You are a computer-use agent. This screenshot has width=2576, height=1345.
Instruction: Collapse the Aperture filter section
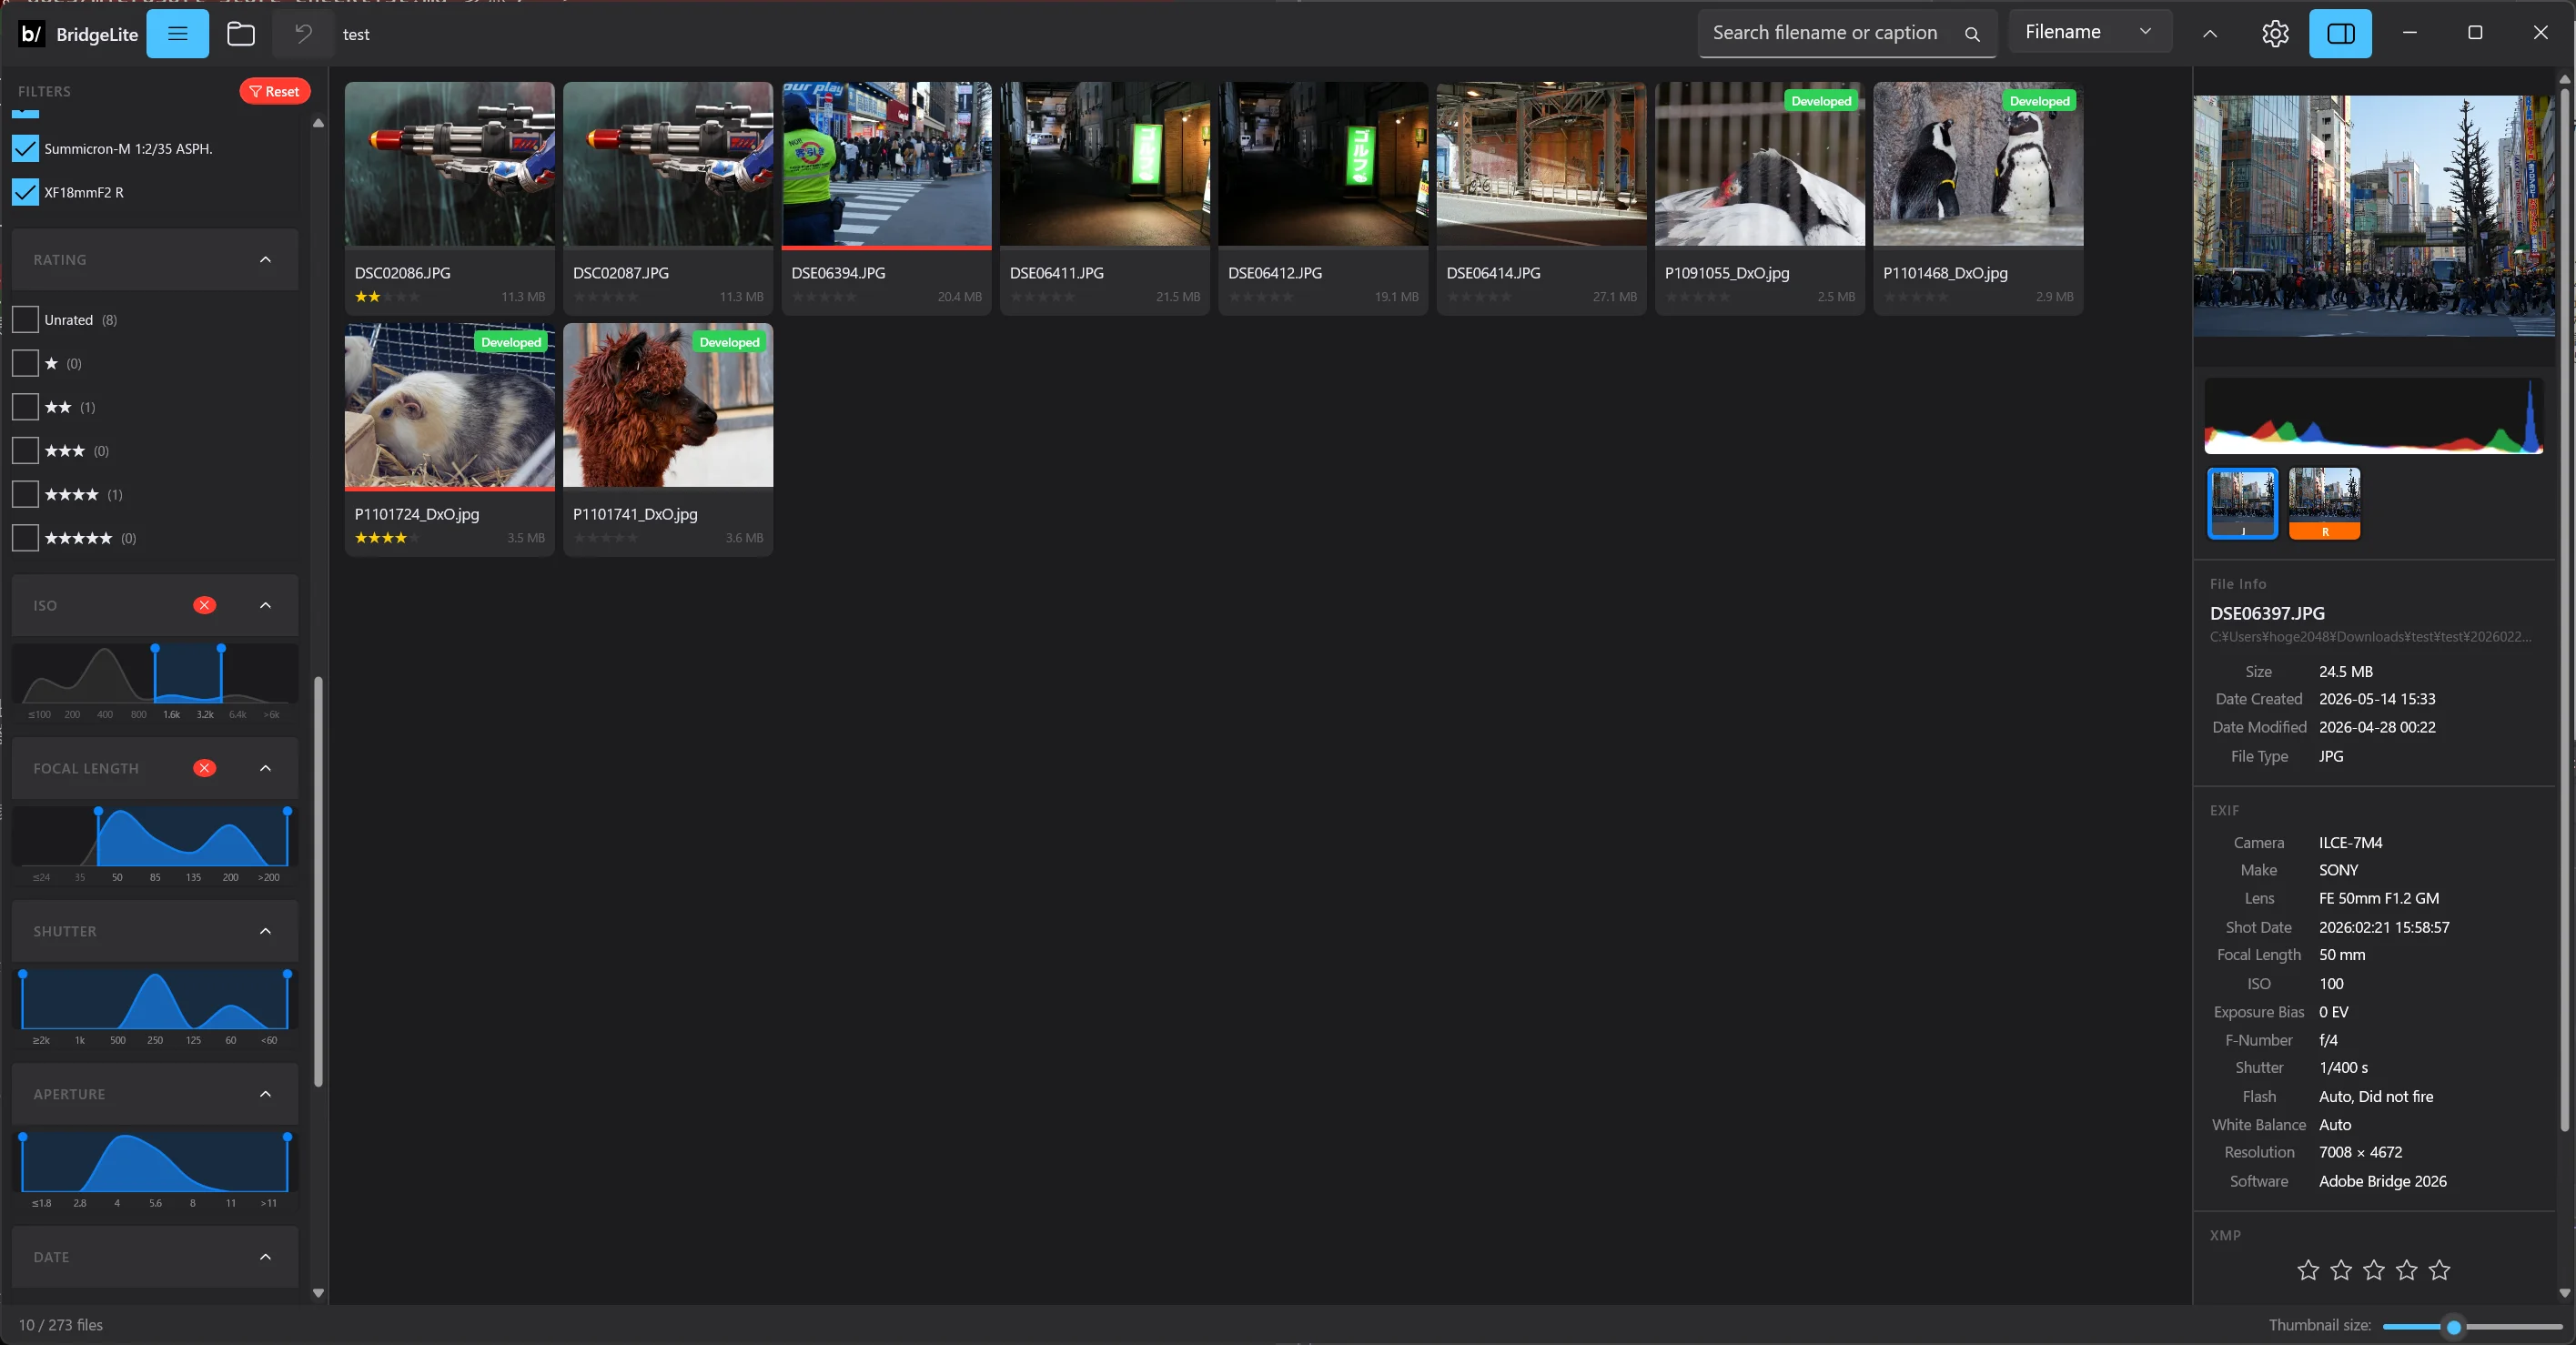click(265, 1094)
